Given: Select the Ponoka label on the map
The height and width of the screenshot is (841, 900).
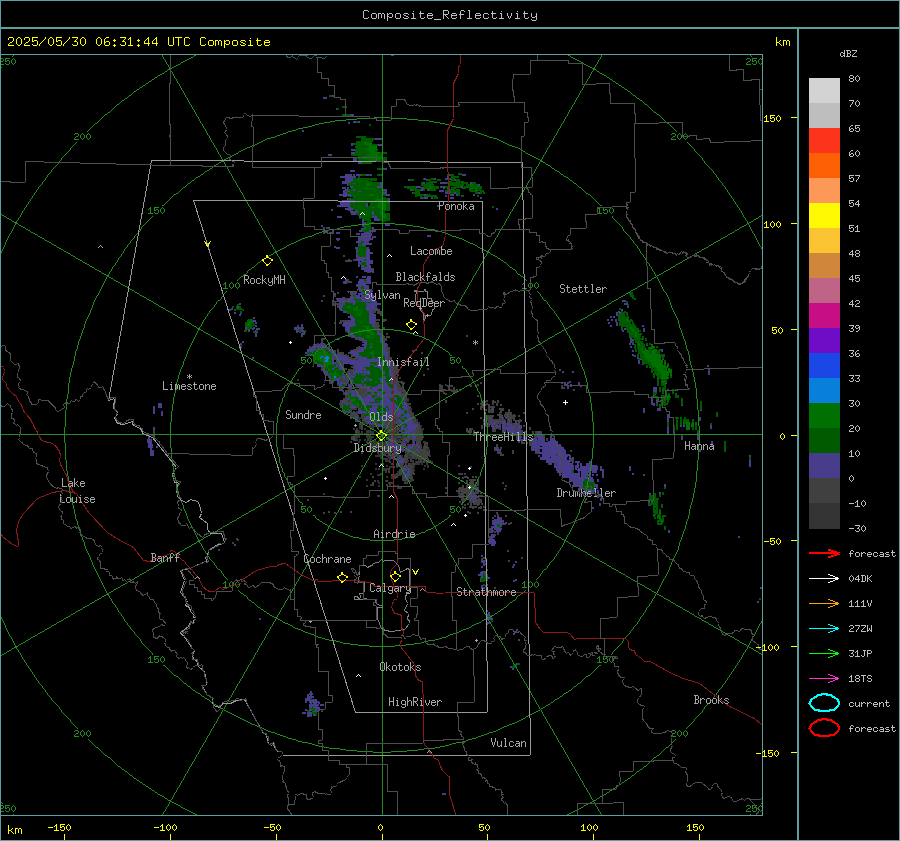Looking at the screenshot, I should pos(456,206).
